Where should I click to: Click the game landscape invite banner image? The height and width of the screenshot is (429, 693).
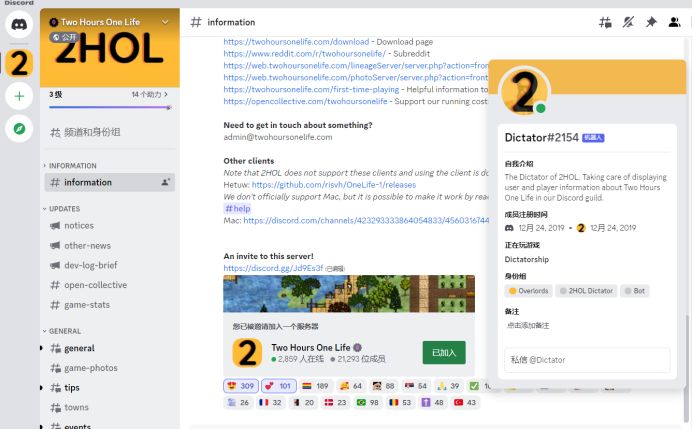[x=349, y=294]
